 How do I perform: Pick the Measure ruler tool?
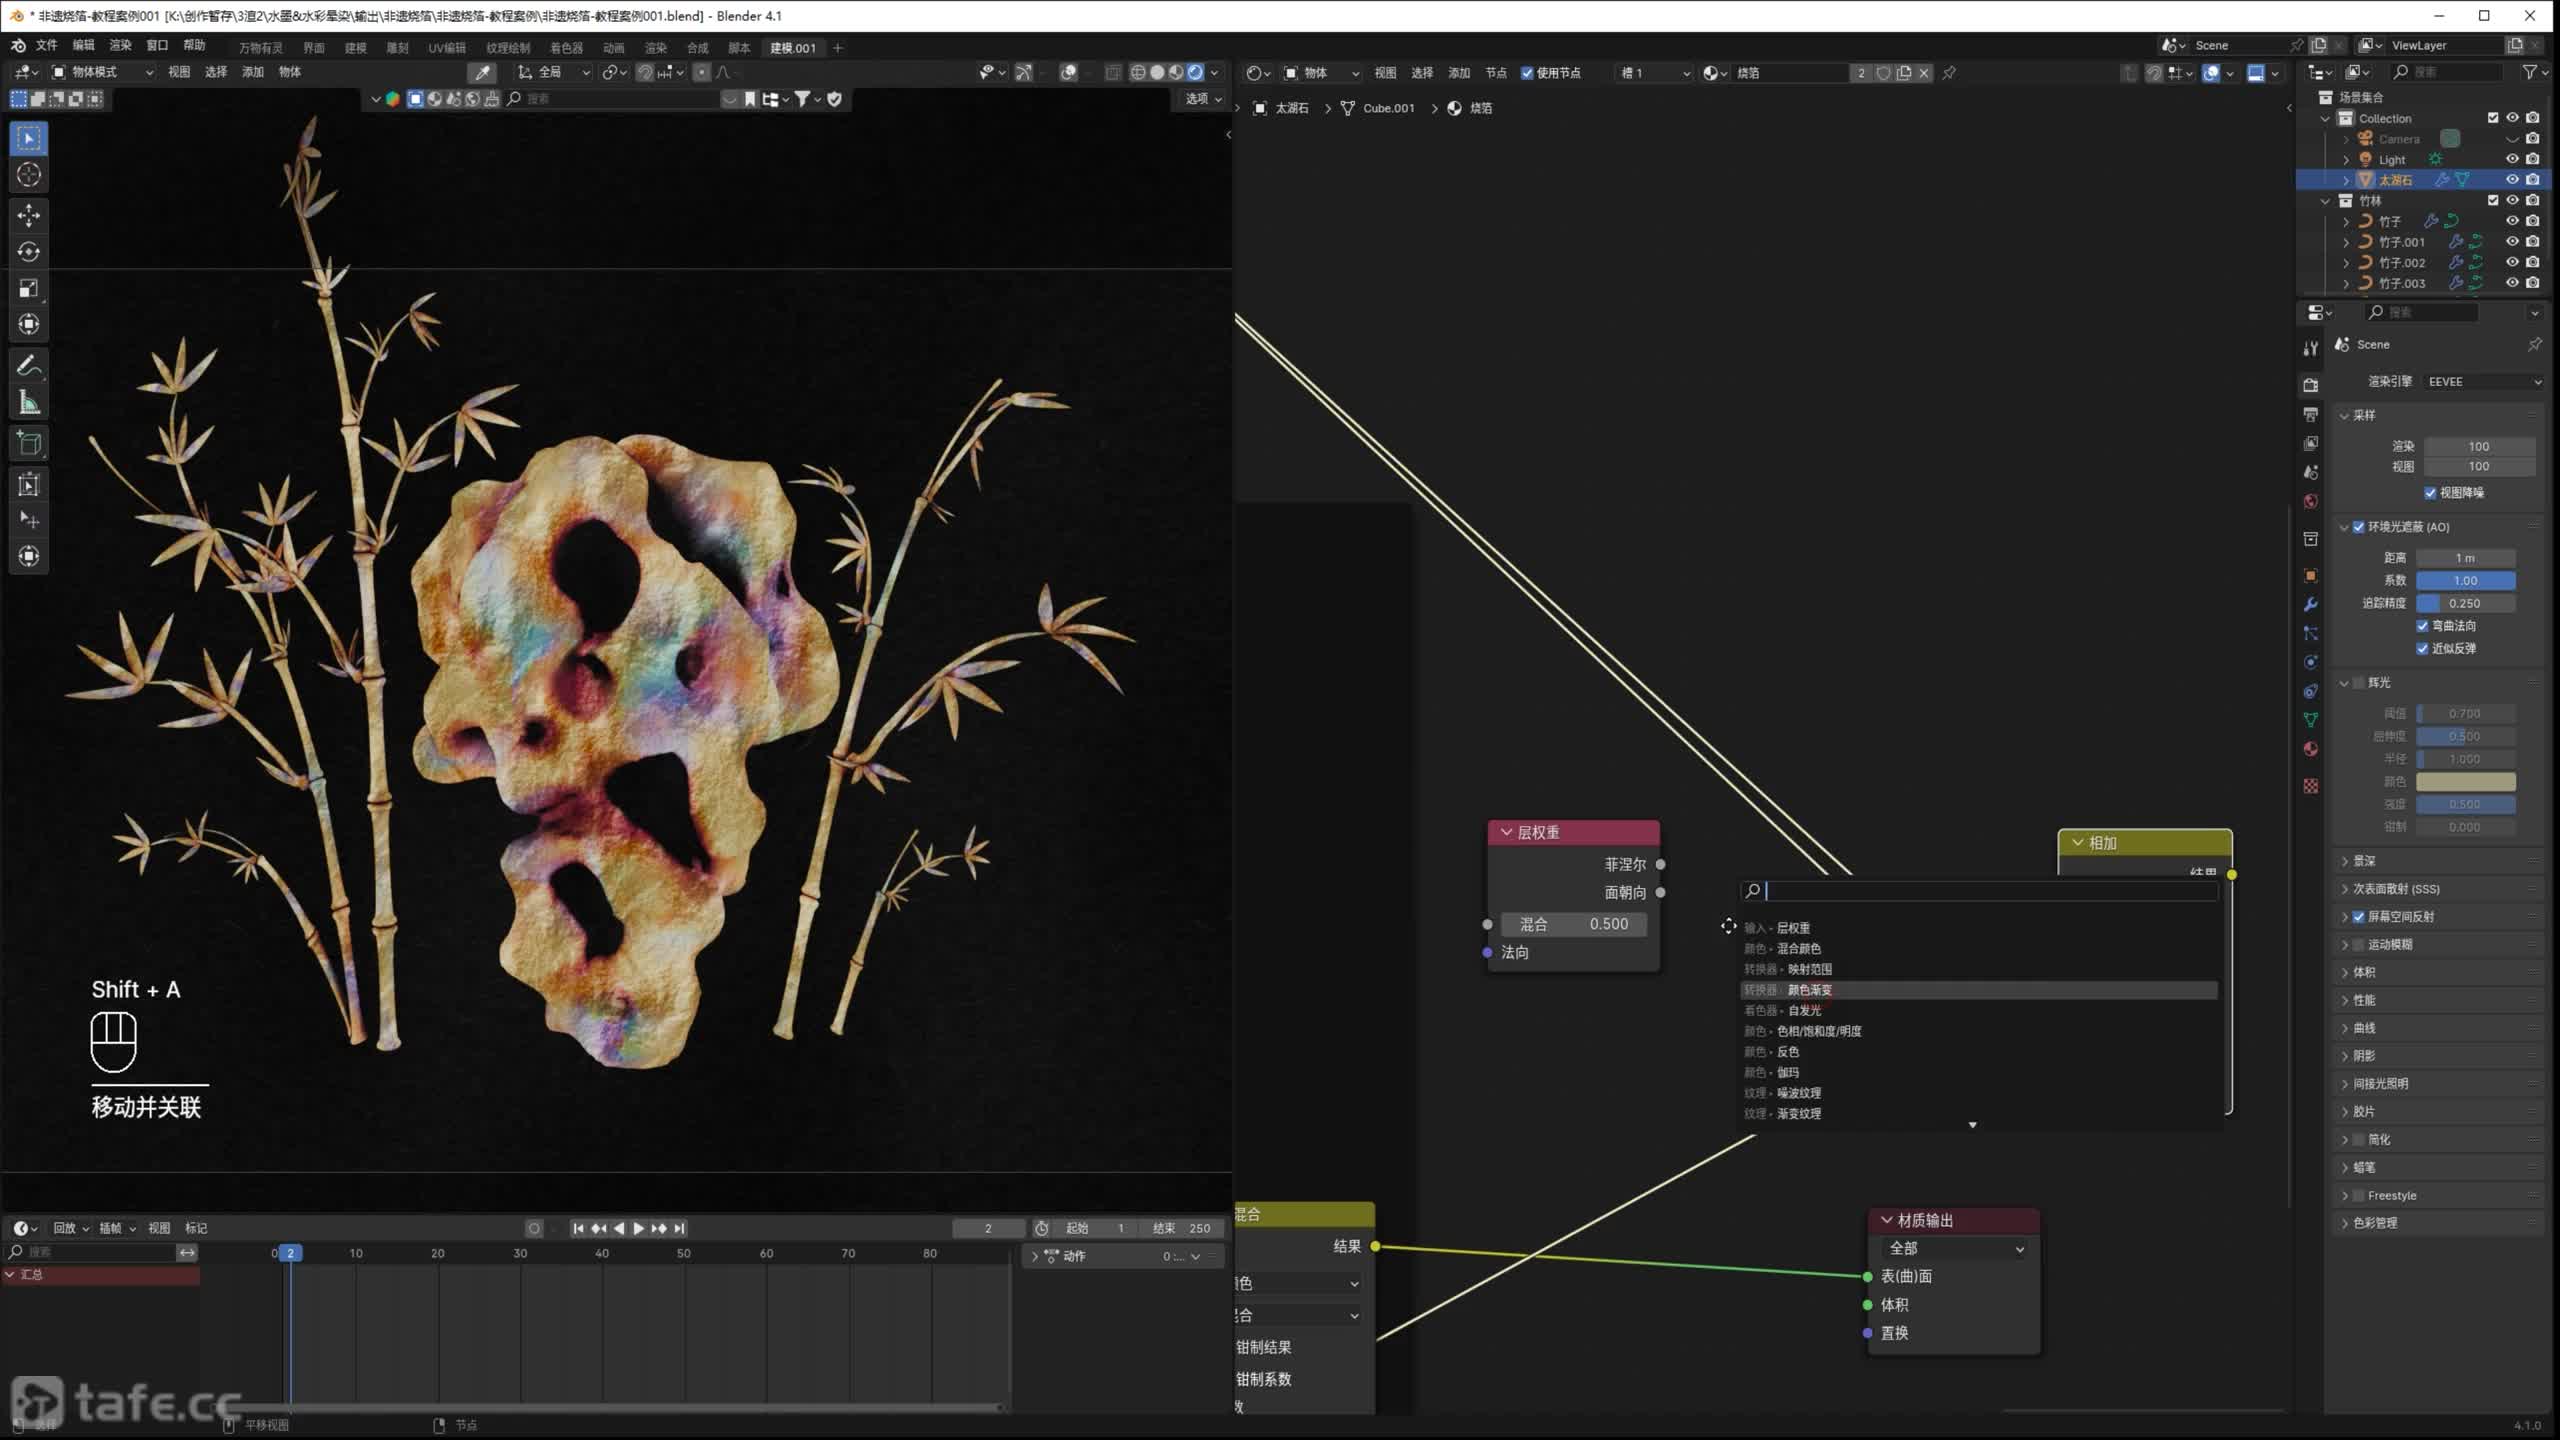pos(29,403)
